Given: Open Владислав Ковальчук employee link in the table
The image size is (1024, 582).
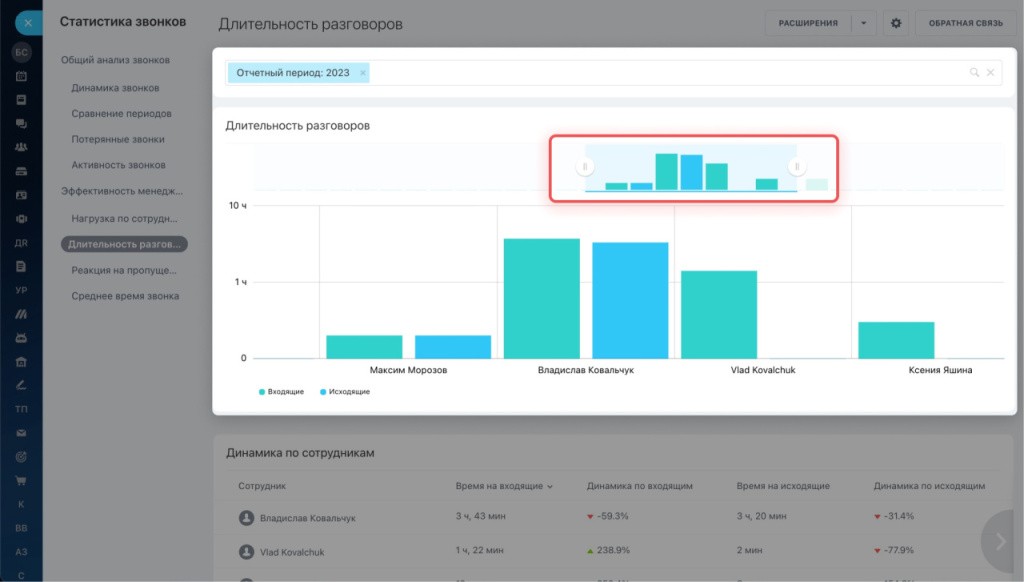Looking at the screenshot, I should pos(307,518).
